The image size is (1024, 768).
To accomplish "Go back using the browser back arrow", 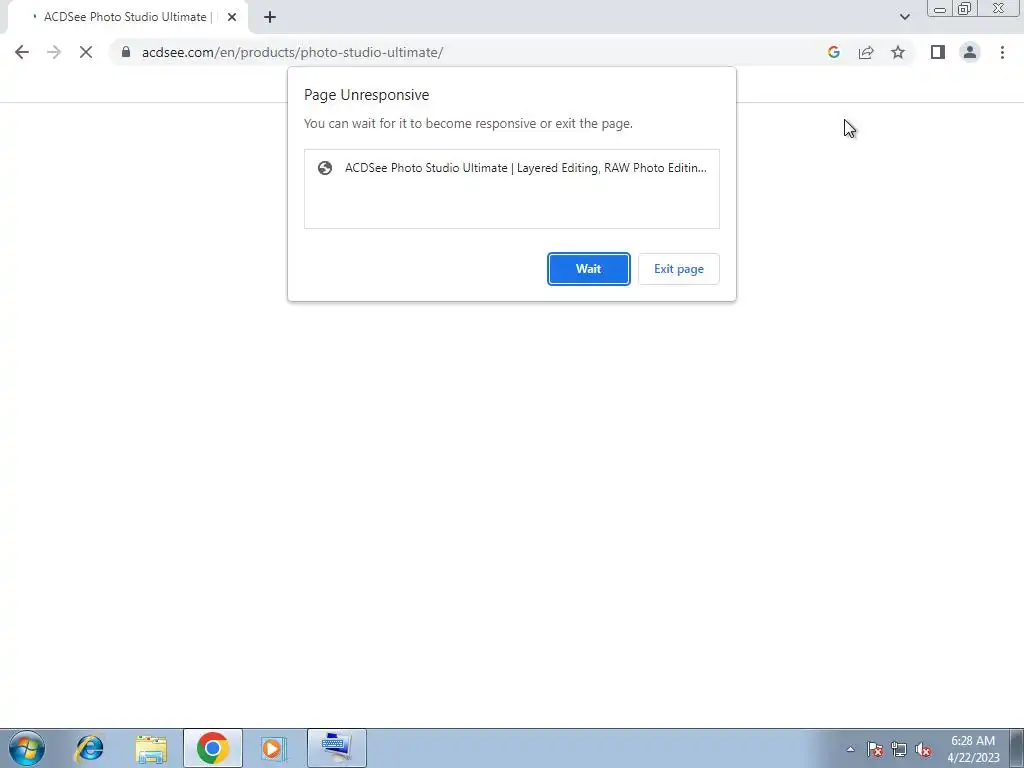I will click(x=22, y=52).
